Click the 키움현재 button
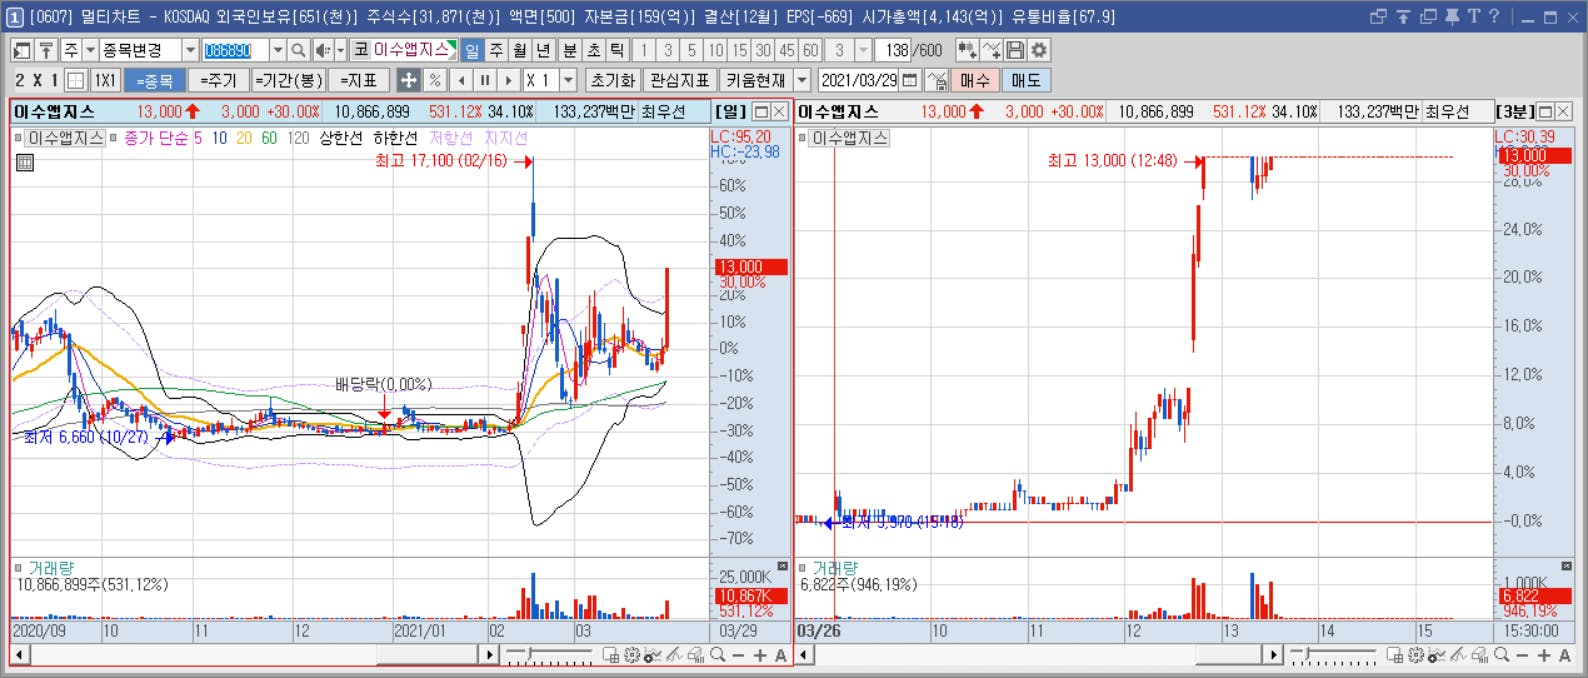The image size is (1588, 678). pos(756,80)
